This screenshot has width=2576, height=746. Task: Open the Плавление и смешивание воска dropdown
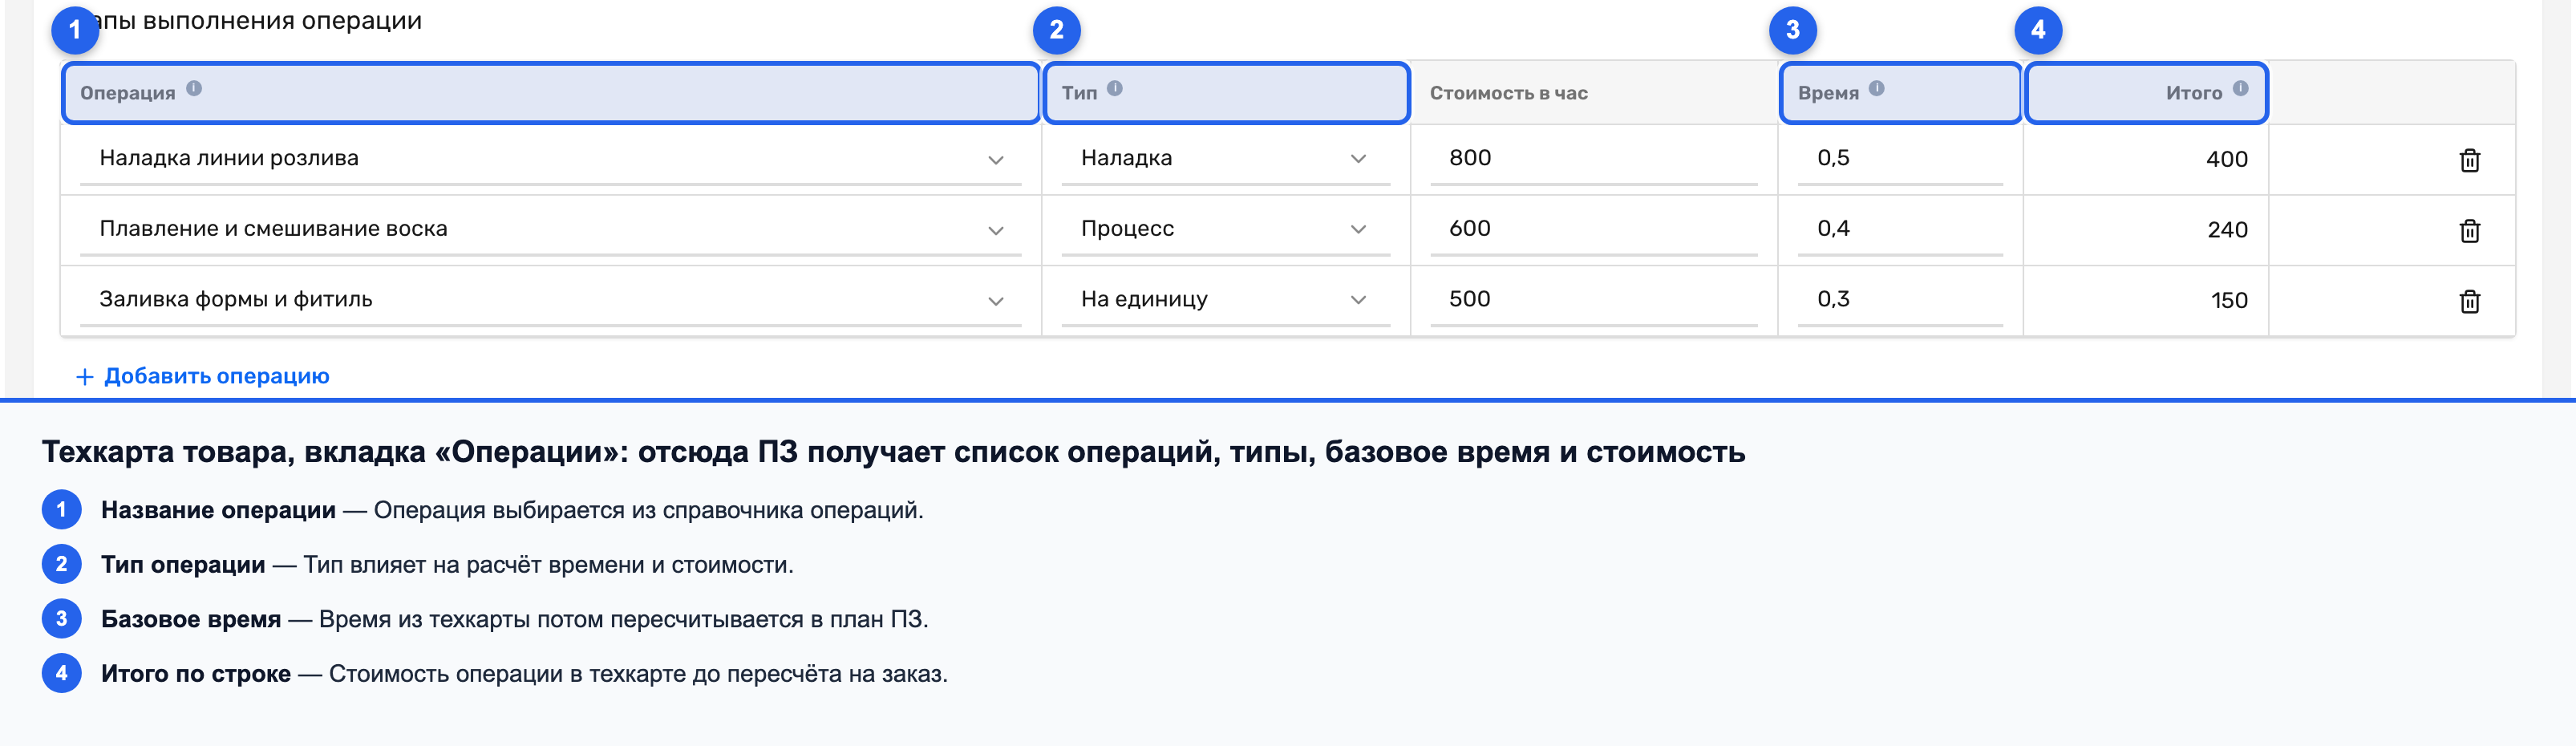click(550, 230)
